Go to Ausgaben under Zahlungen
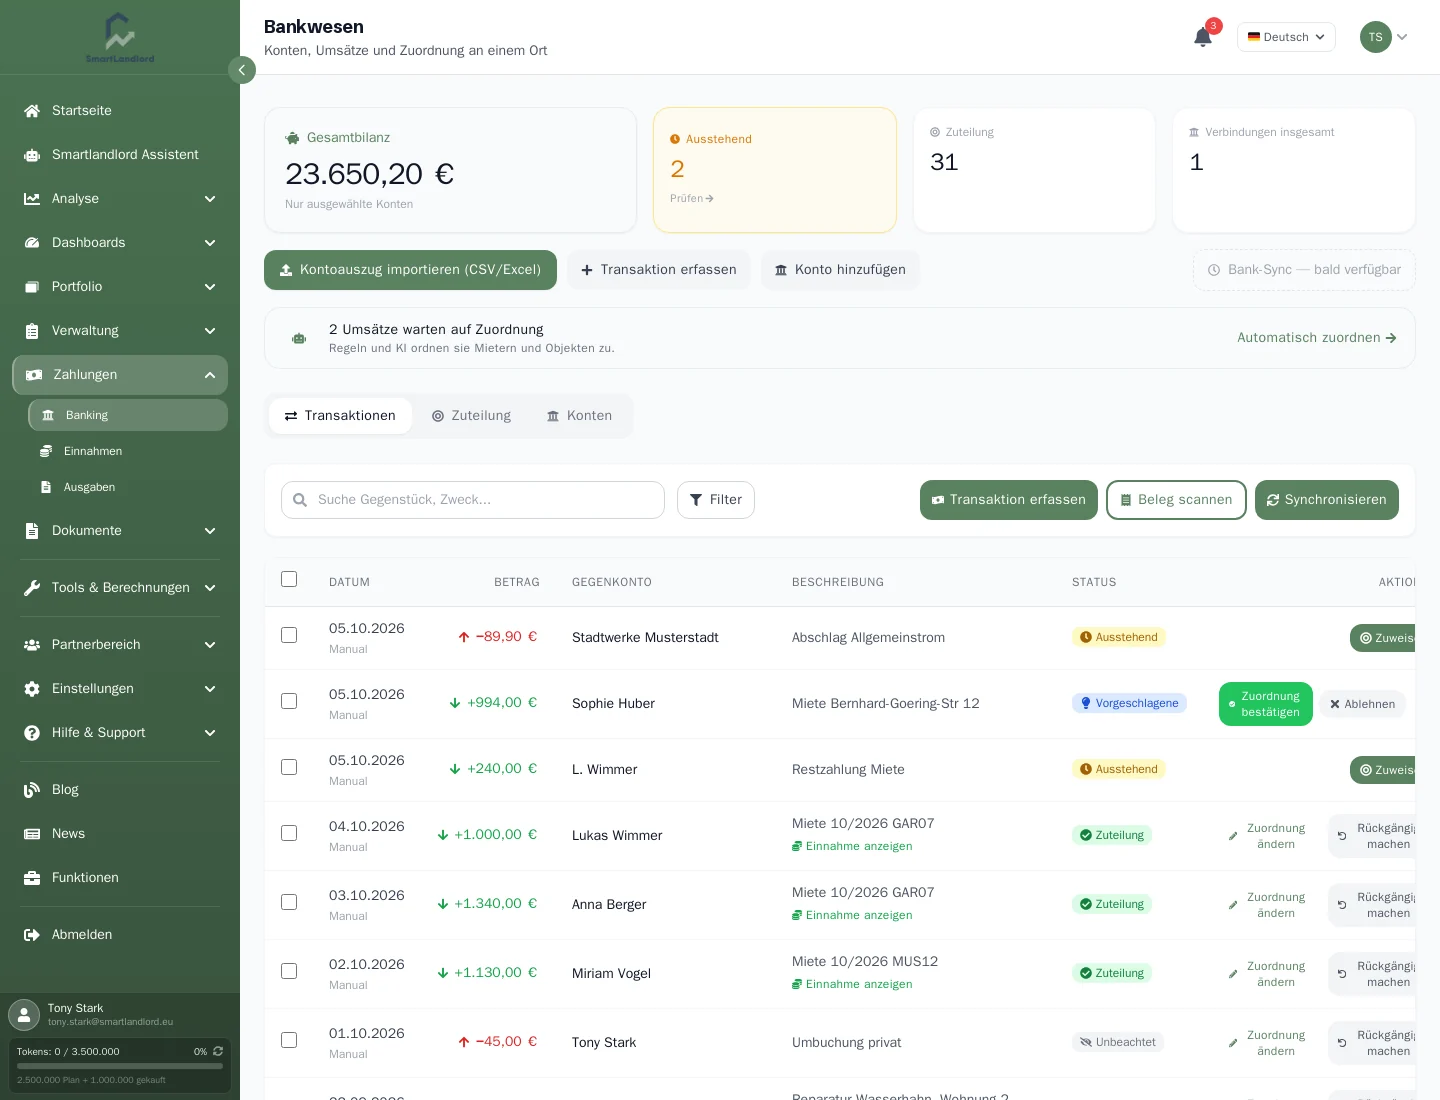The image size is (1440, 1100). 128,487
